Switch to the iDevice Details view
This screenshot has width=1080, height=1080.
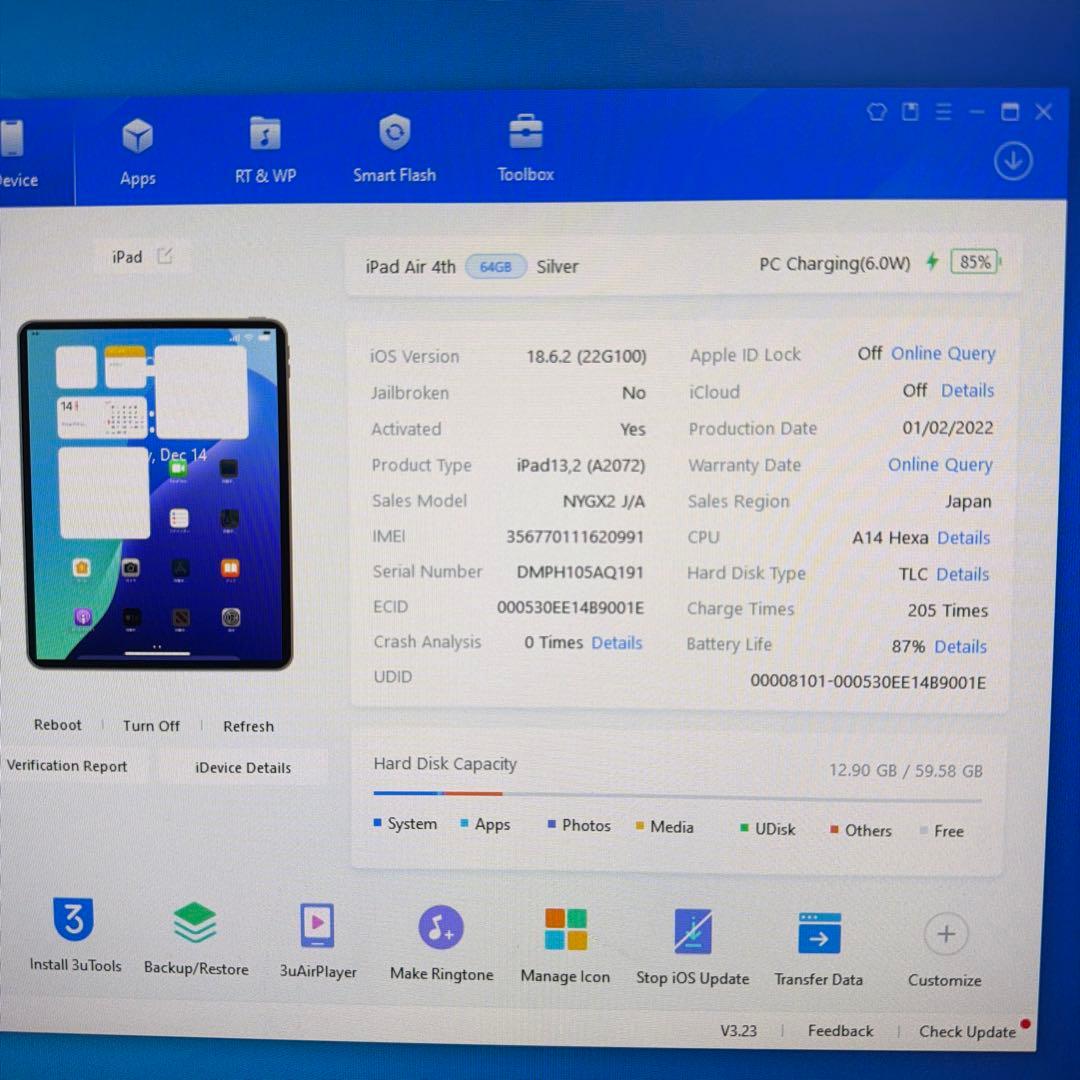click(243, 768)
